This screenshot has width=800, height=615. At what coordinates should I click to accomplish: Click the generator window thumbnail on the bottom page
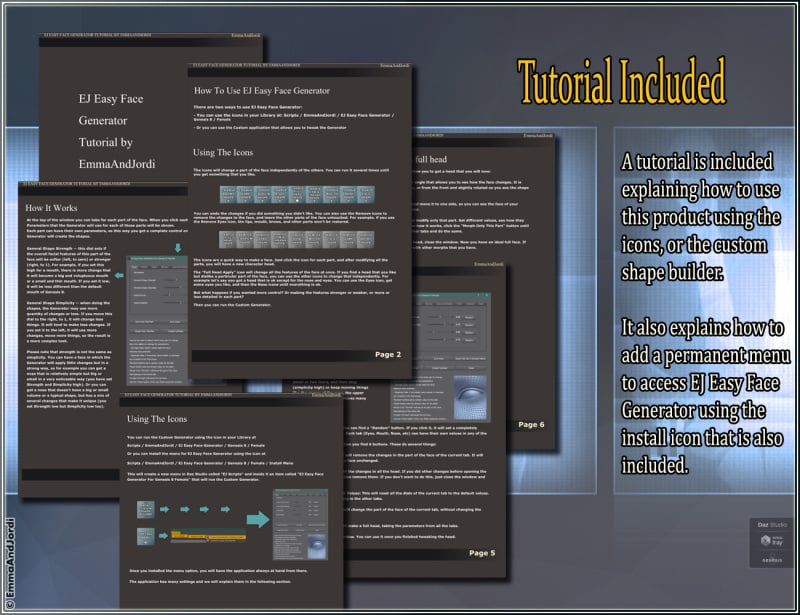[x=301, y=524]
